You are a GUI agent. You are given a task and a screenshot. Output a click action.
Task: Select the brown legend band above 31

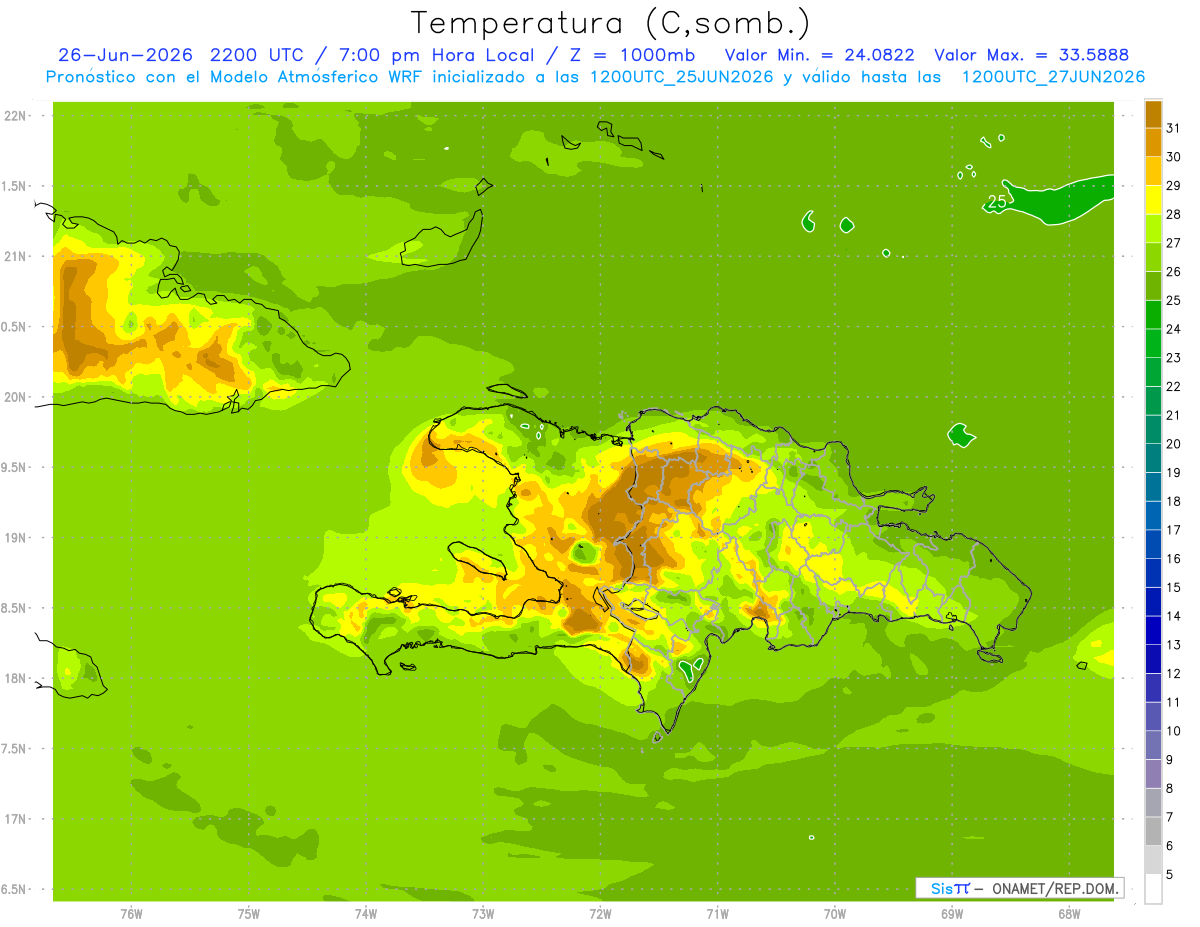click(1153, 114)
